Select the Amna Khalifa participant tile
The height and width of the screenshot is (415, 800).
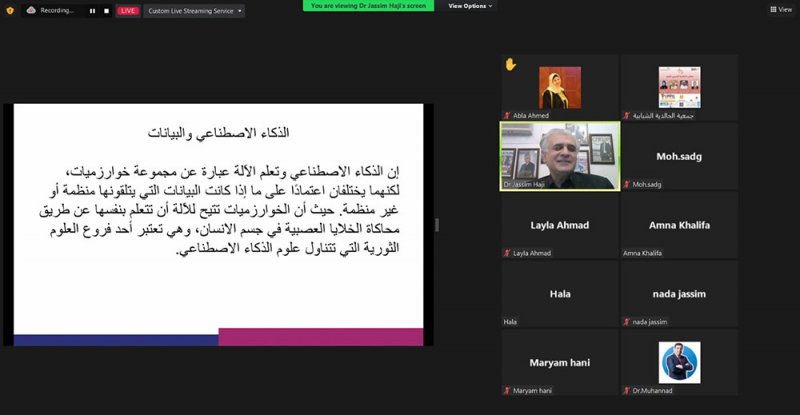[x=679, y=225]
